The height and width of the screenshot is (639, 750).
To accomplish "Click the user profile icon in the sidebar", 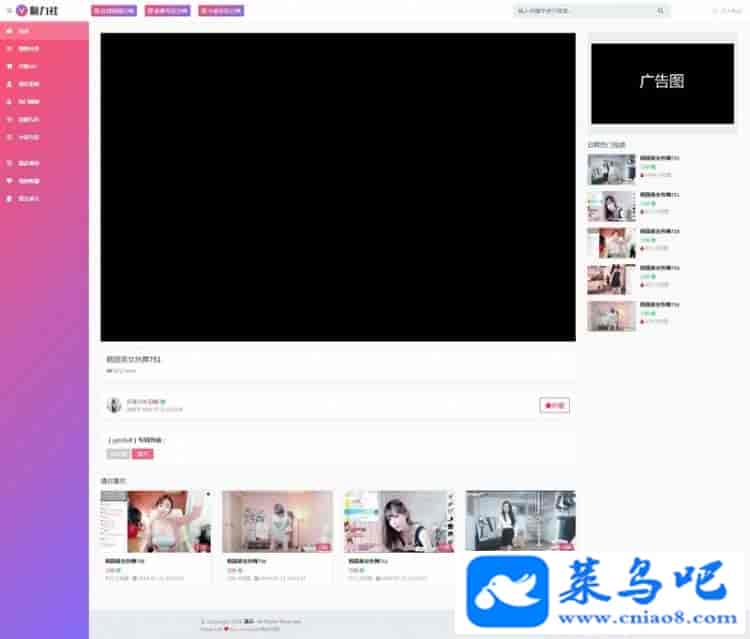I will pyautogui.click(x=9, y=84).
